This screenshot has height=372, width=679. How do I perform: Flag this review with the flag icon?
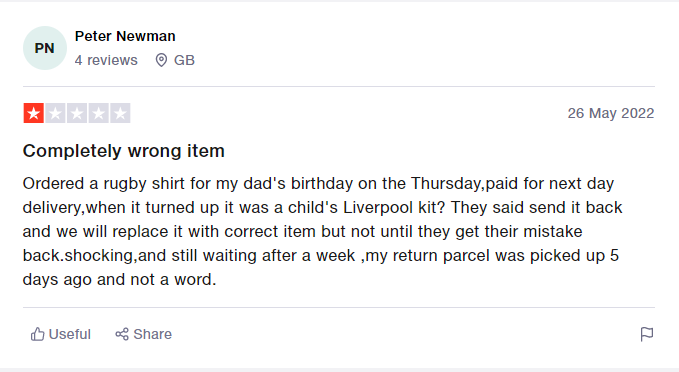[x=647, y=334]
